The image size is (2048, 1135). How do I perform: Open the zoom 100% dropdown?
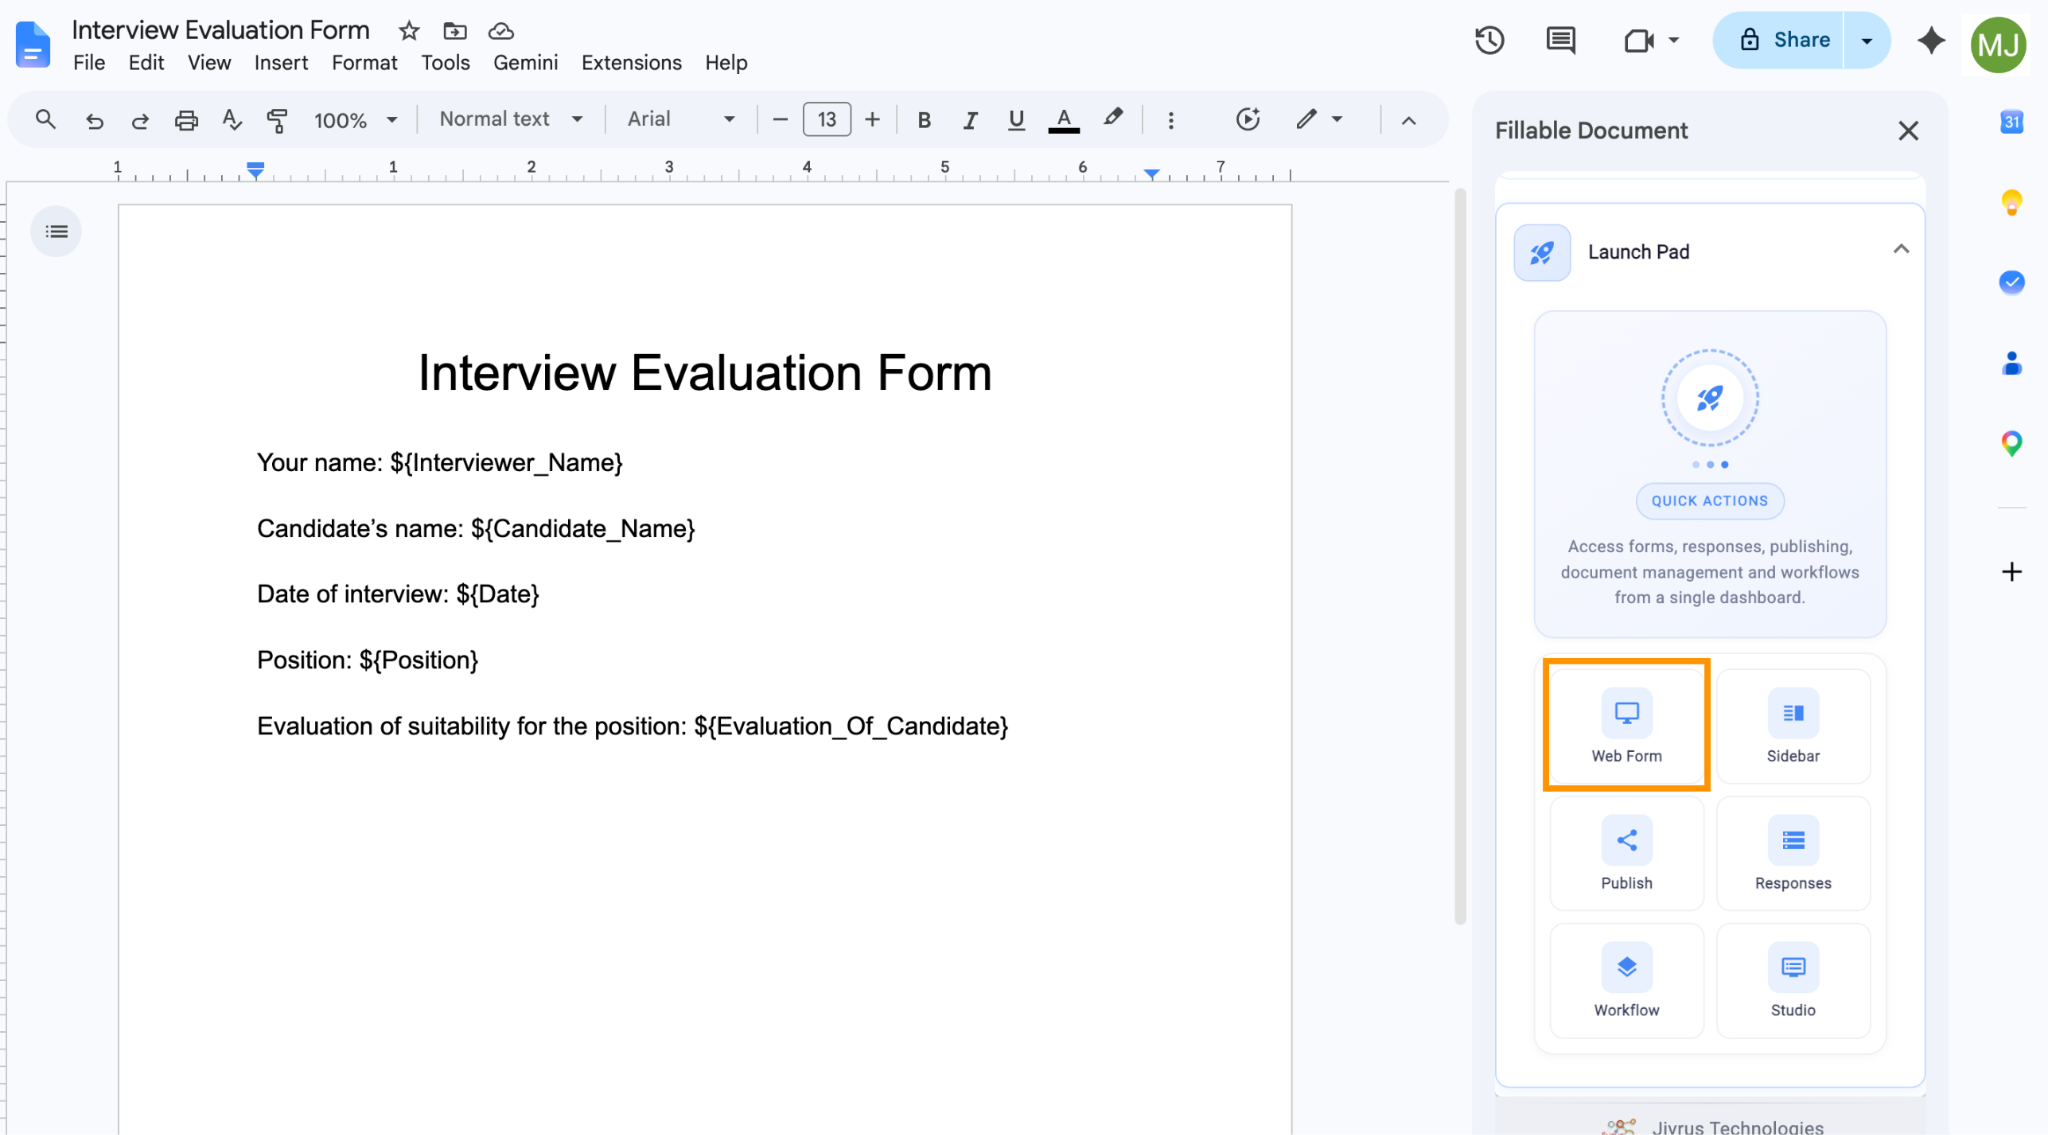[355, 121]
